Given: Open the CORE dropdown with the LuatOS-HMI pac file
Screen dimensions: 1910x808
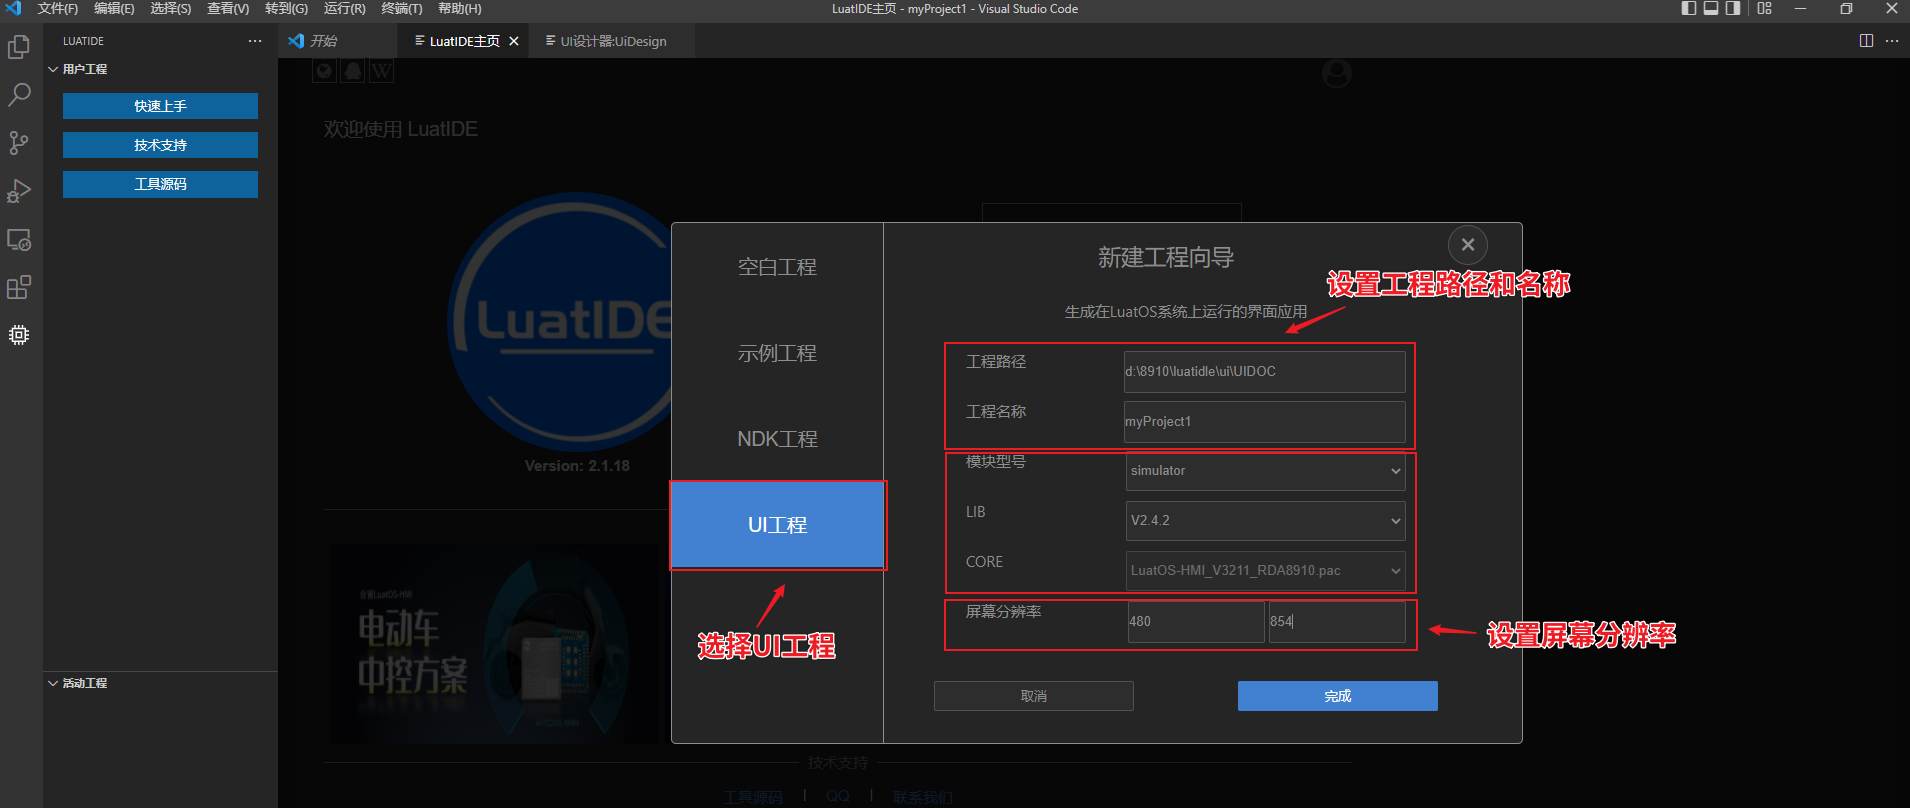Looking at the screenshot, I should 1265,571.
